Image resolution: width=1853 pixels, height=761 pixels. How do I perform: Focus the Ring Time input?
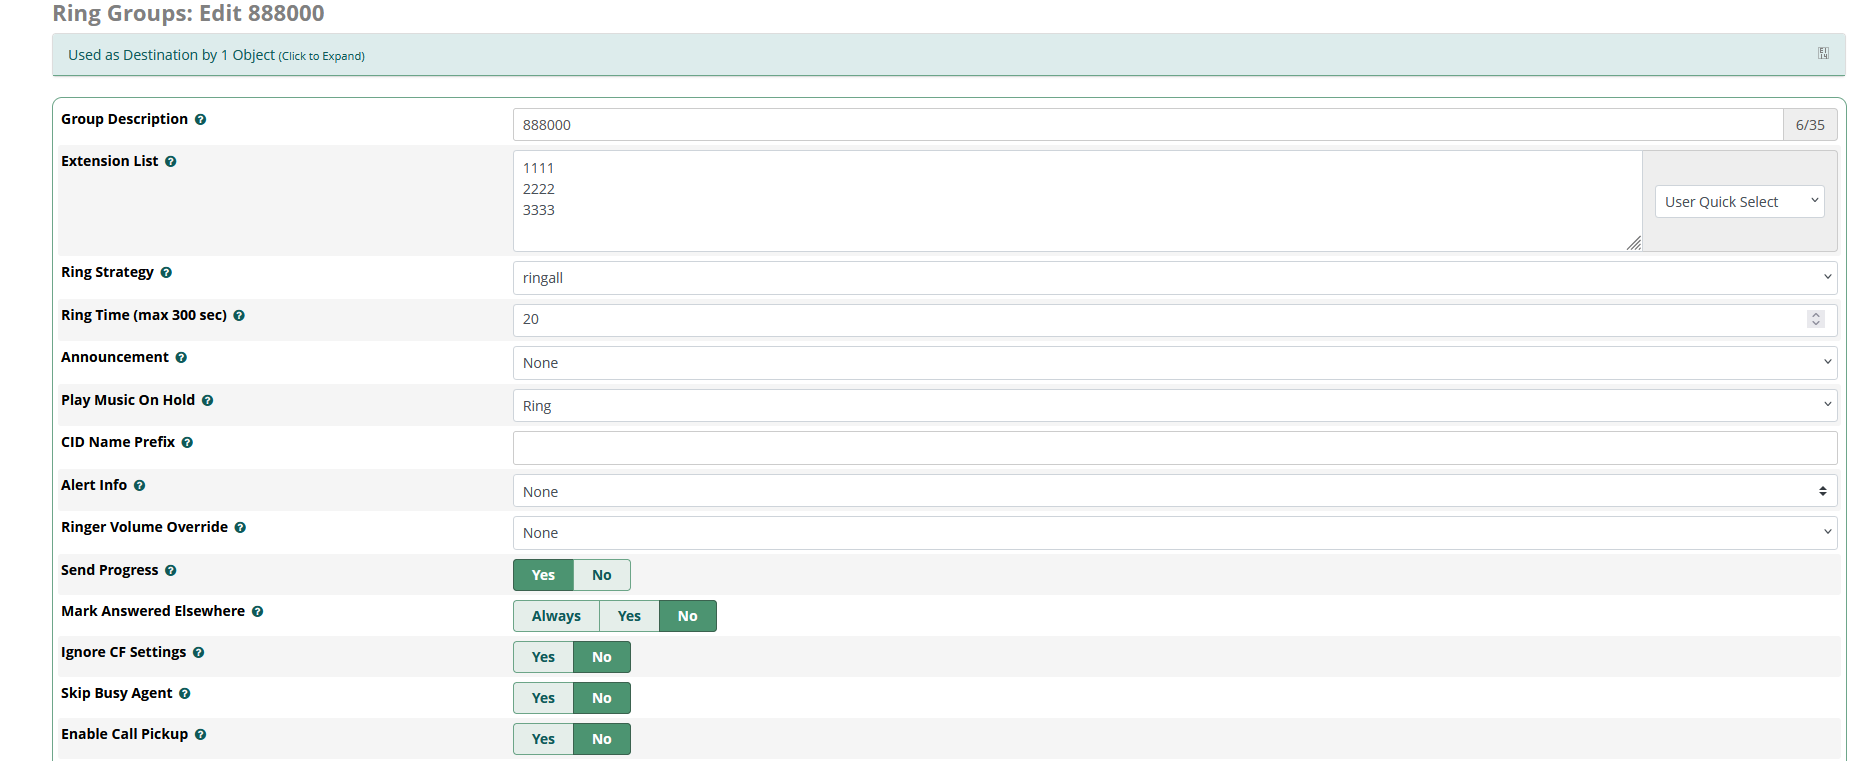pyautogui.click(x=1175, y=320)
